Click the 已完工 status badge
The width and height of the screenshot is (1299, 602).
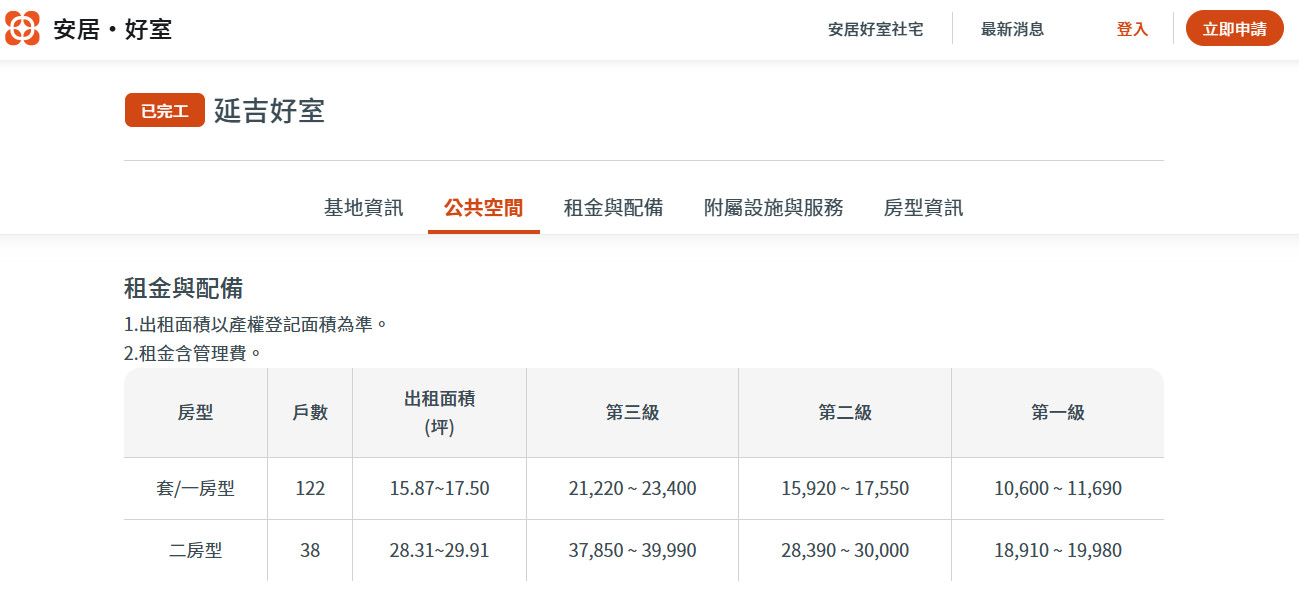pos(164,111)
